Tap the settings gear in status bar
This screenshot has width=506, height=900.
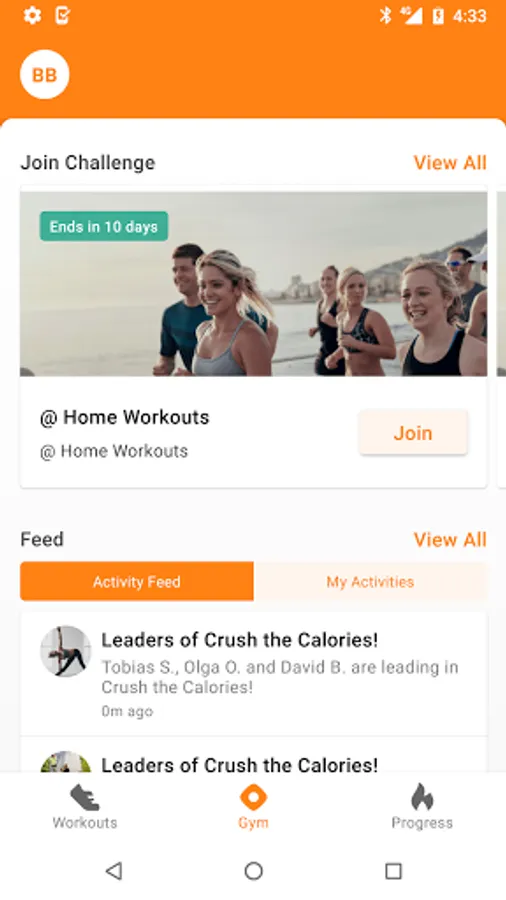click(32, 15)
